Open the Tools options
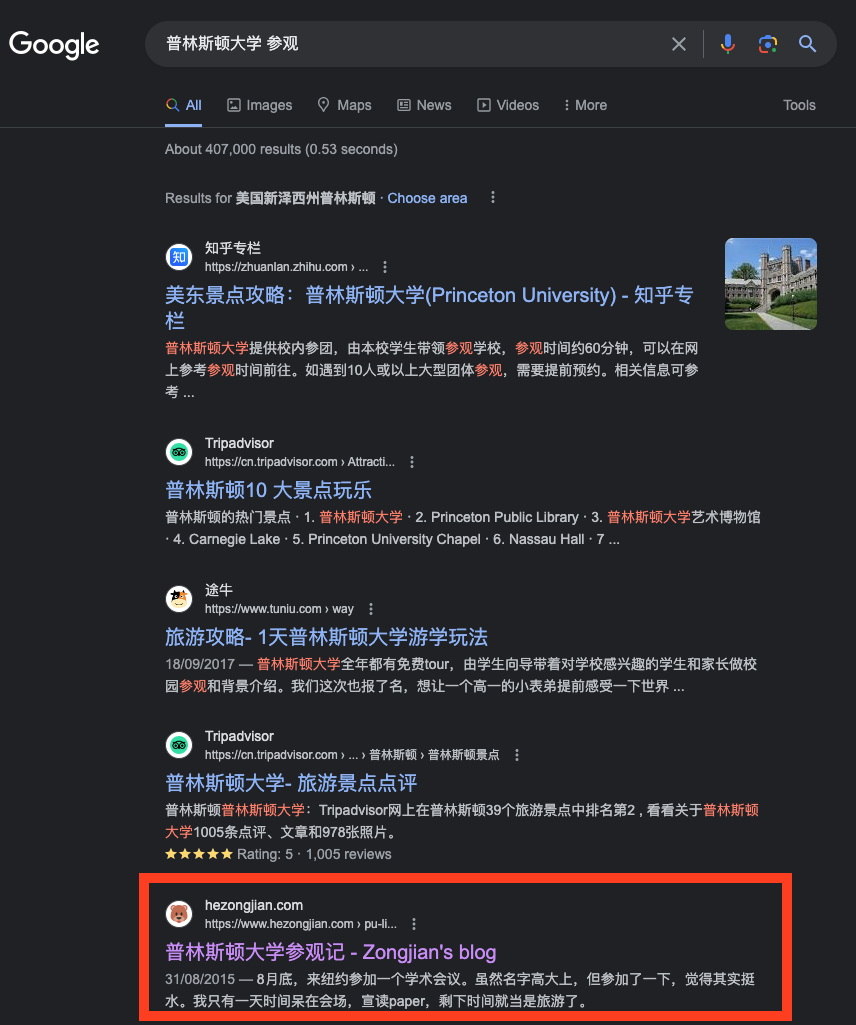856x1025 pixels. click(799, 105)
